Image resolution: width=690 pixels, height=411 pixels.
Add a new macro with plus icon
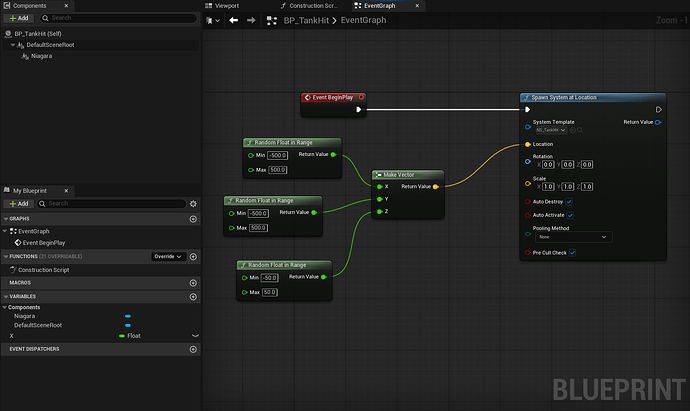[x=193, y=283]
